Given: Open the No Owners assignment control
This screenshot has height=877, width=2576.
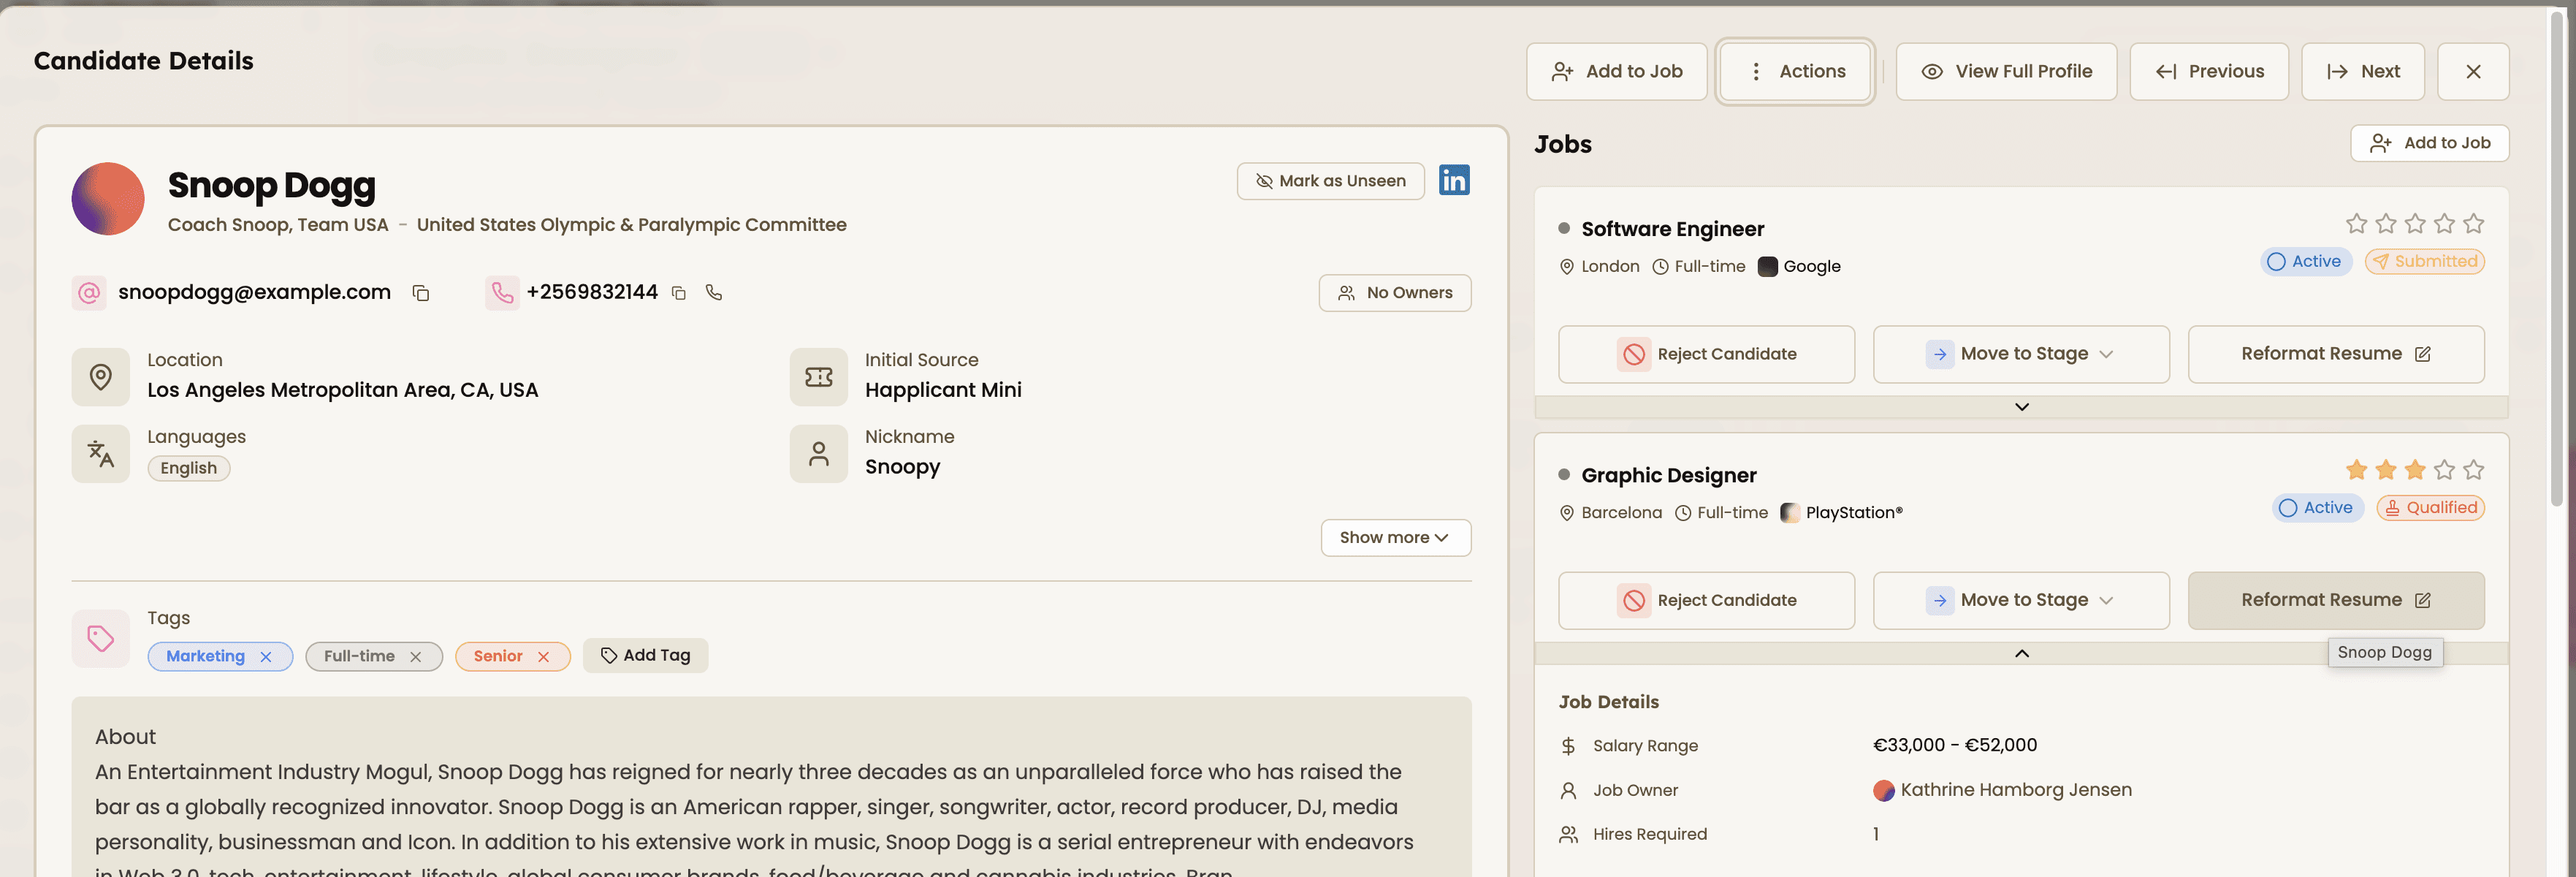Looking at the screenshot, I should coord(1394,292).
